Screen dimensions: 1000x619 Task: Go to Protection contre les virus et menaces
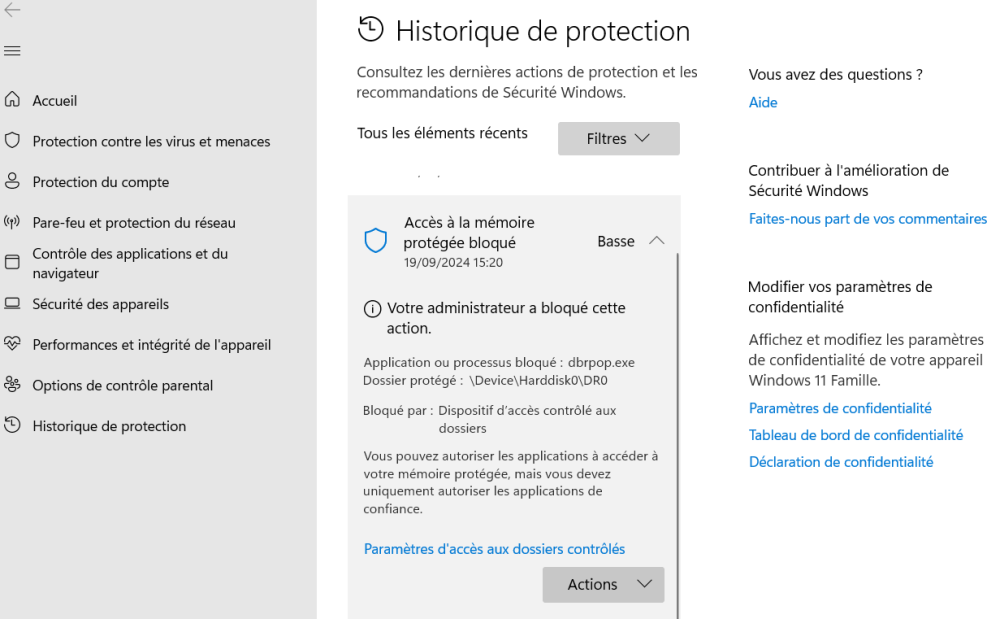151,142
